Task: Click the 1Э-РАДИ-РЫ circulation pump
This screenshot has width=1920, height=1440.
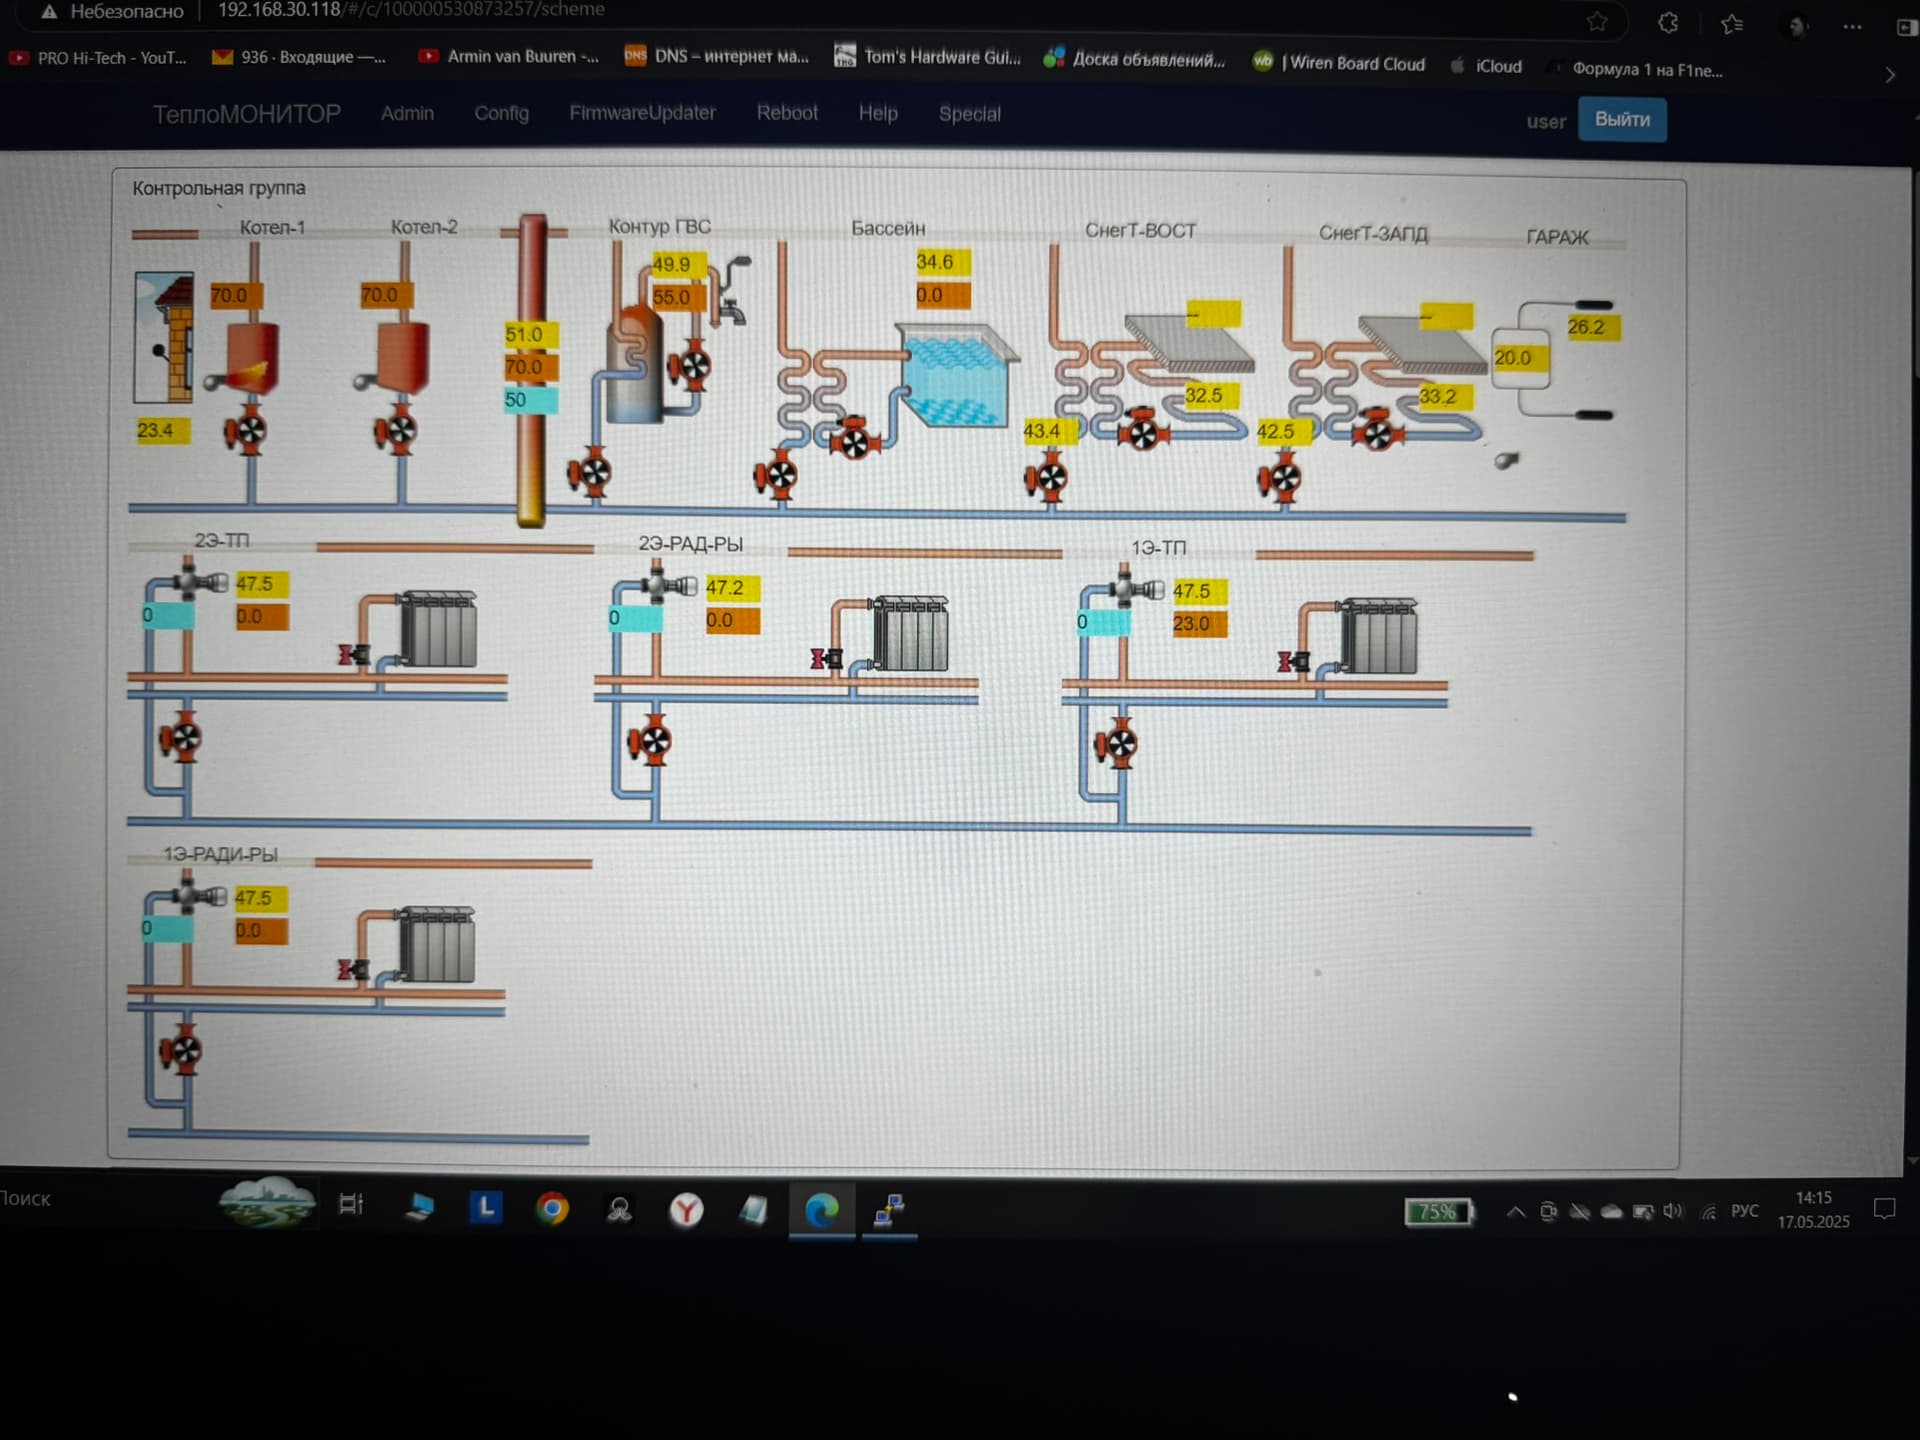Action: coord(182,1051)
